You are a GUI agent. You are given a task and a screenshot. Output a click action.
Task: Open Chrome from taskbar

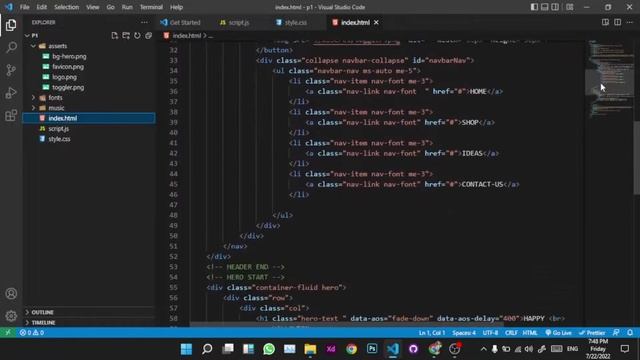351,349
